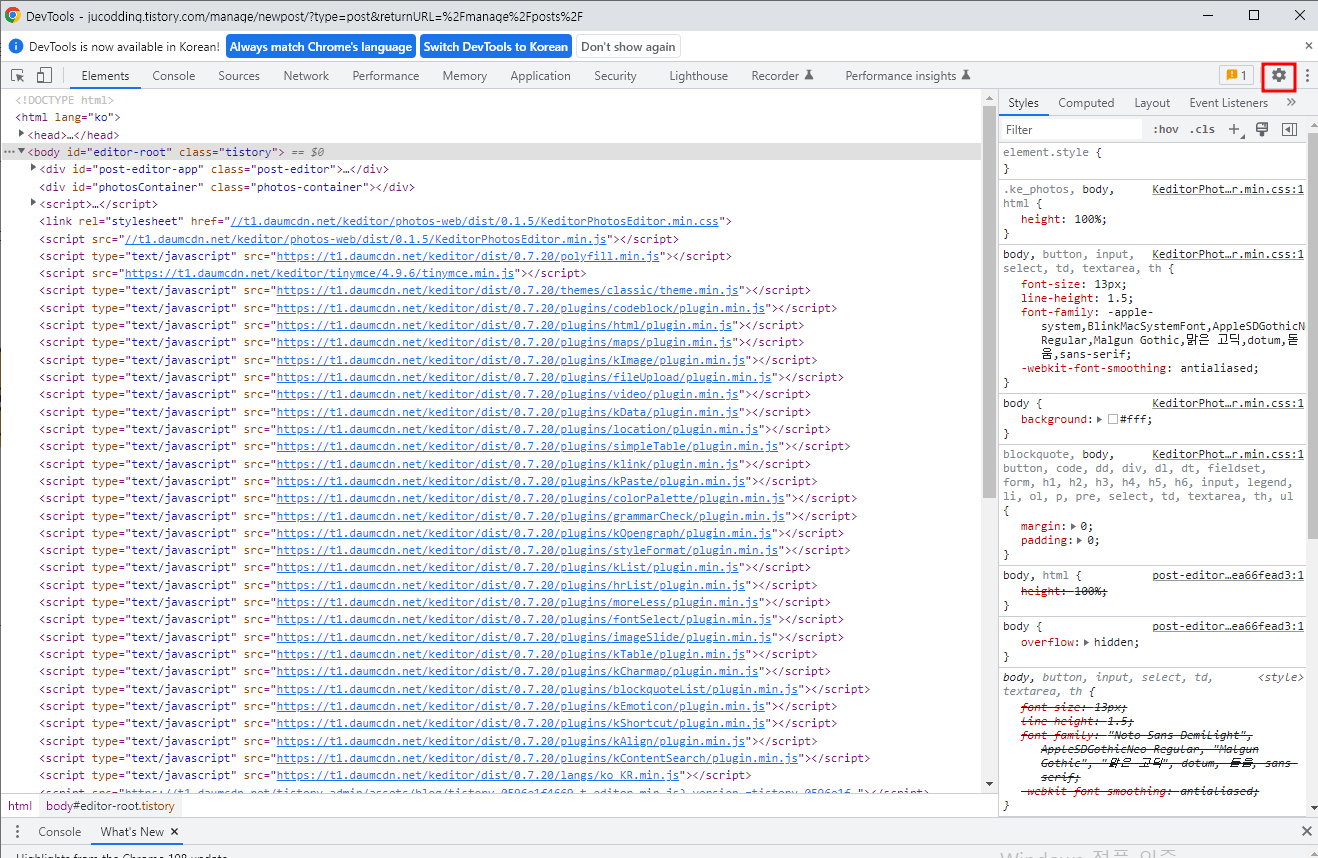Click the Chrome icon in the title bar
1318x858 pixels.
[13, 15]
